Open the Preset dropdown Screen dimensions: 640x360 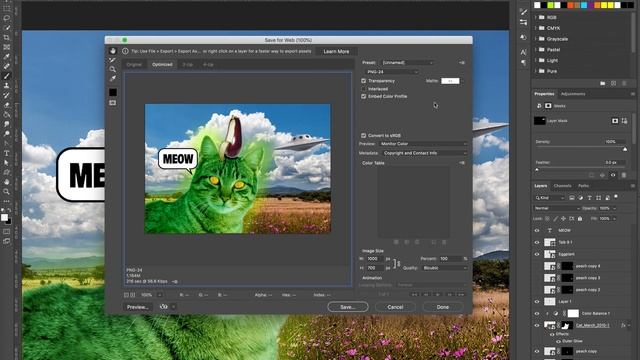point(407,62)
